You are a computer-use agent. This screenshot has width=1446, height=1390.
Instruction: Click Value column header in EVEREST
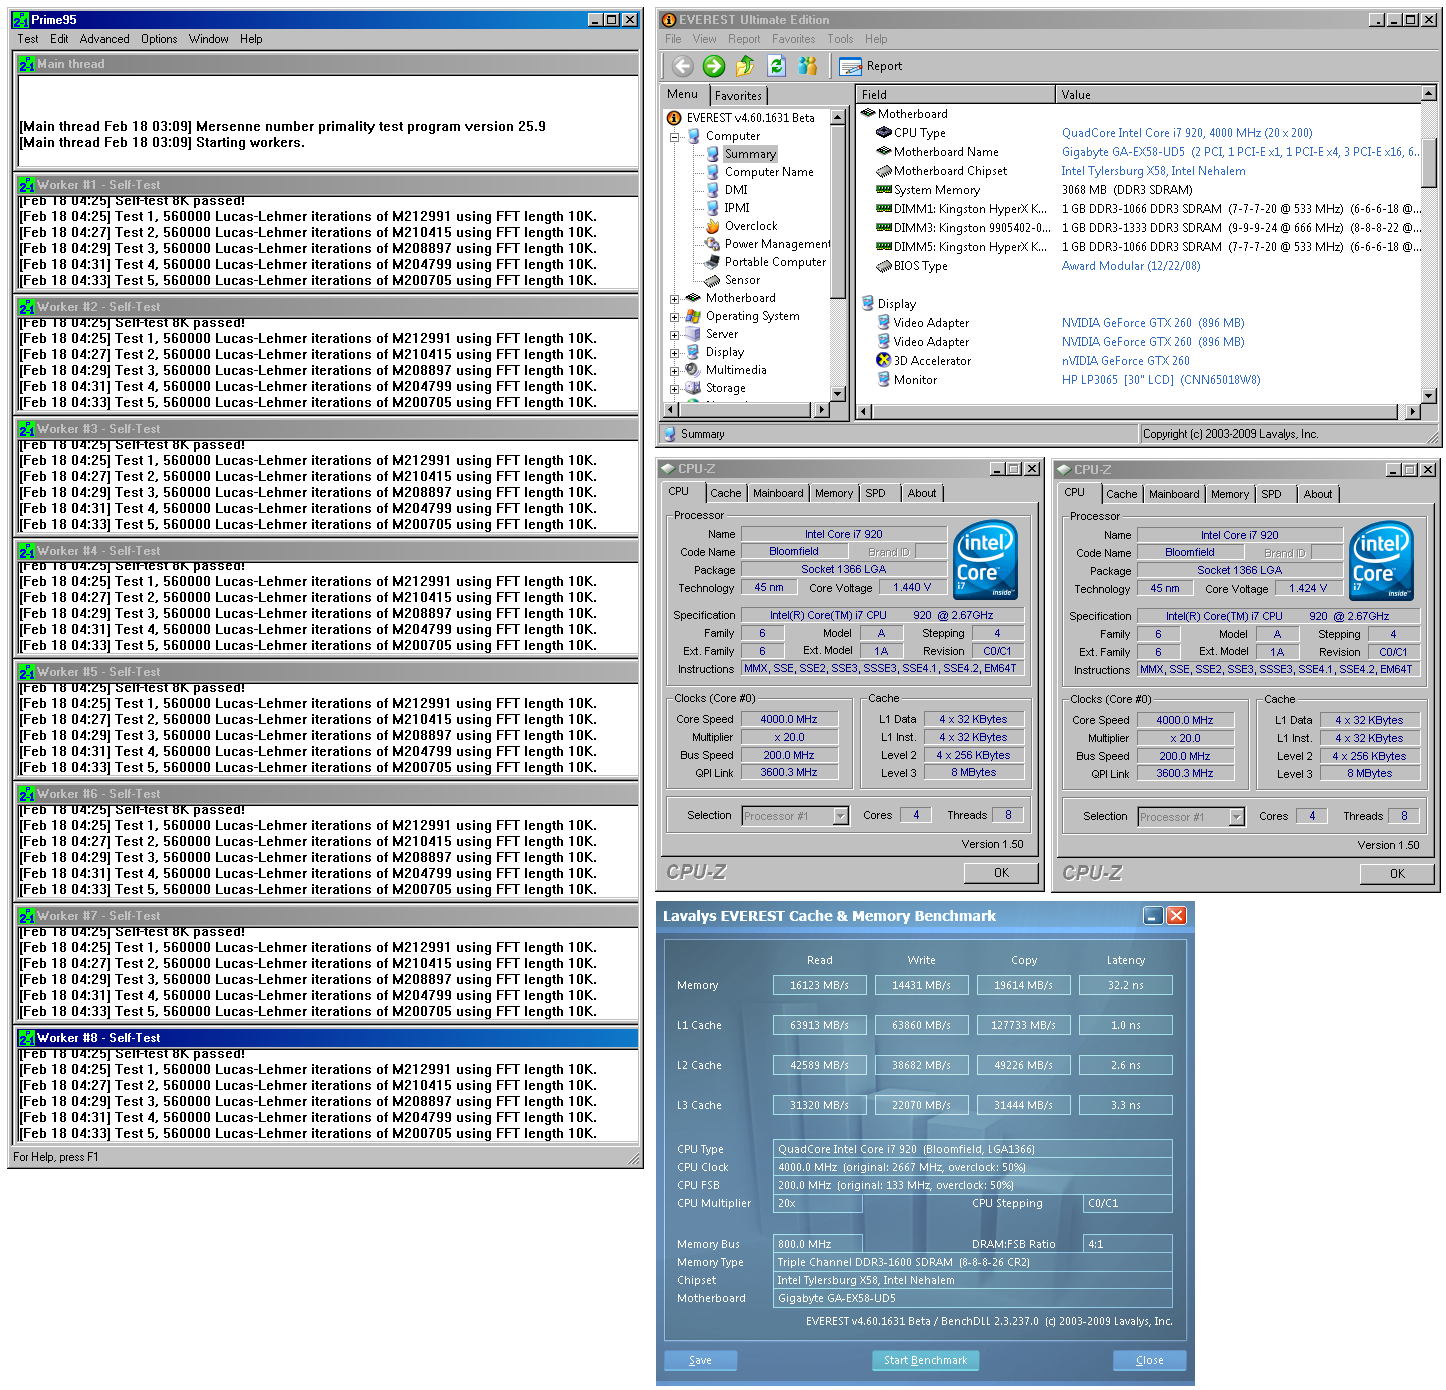coord(1238,95)
